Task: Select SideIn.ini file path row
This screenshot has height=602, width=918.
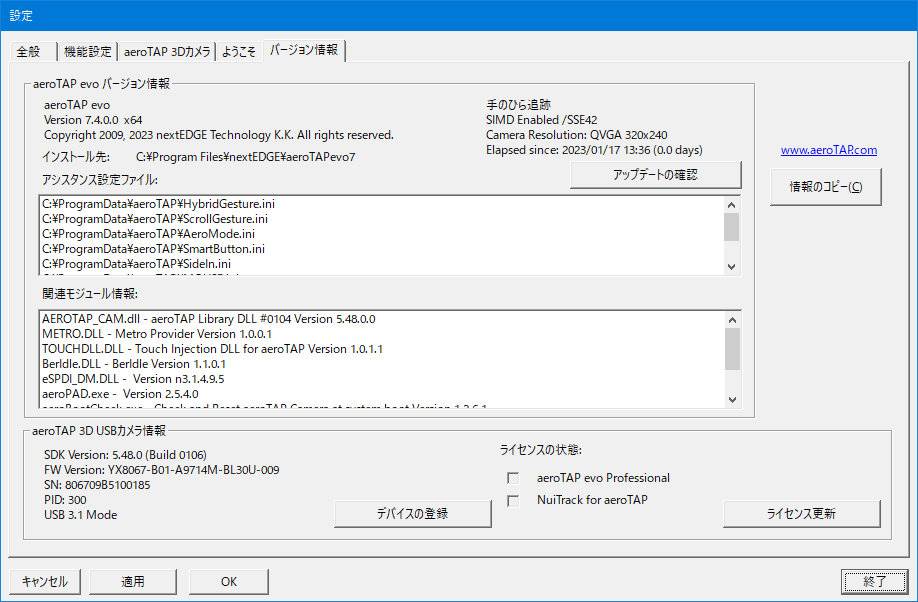Action: tap(382, 264)
